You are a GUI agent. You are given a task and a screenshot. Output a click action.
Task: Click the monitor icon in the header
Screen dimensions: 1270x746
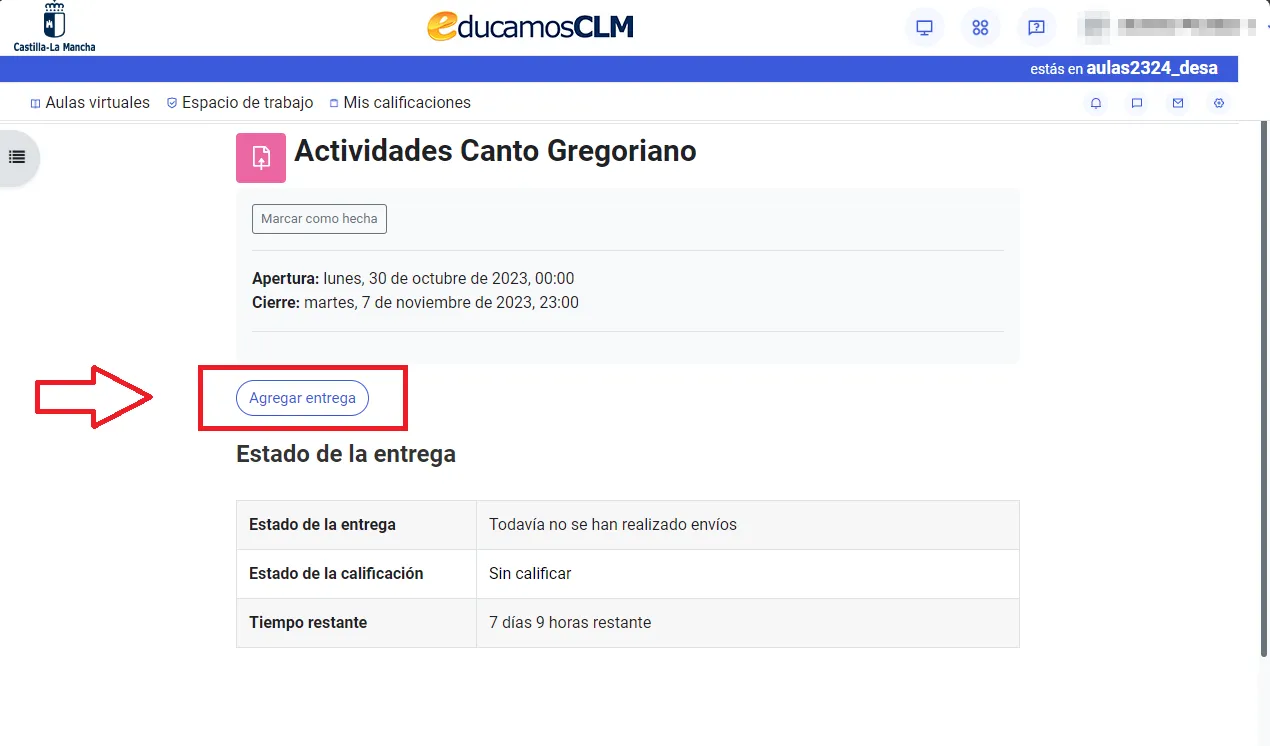(924, 27)
